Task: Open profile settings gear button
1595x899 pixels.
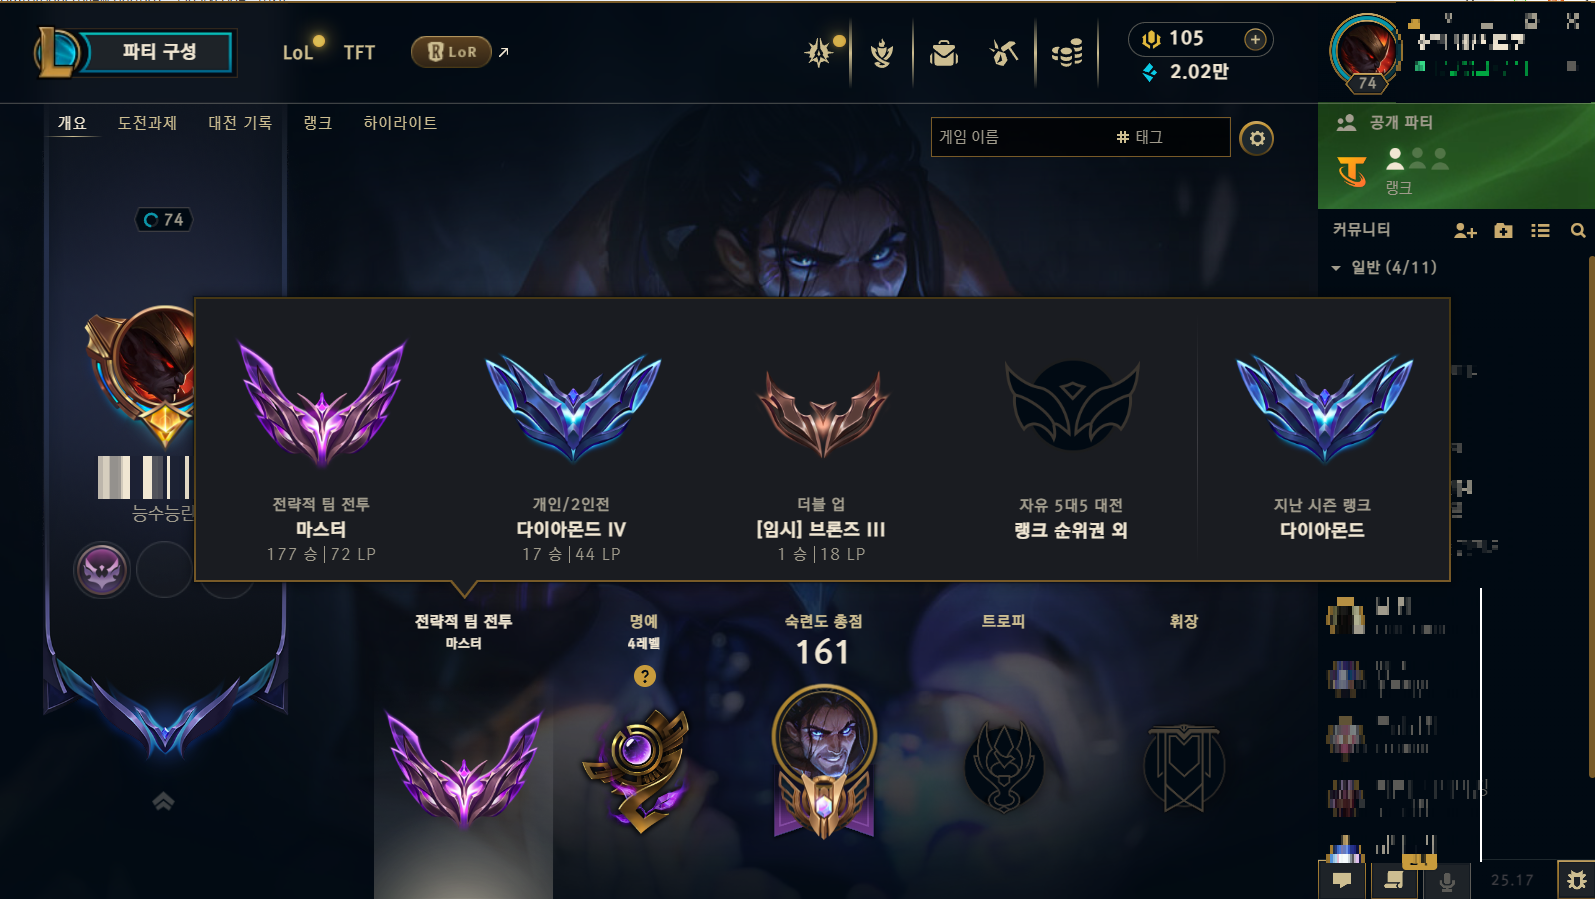Action: 1257,138
